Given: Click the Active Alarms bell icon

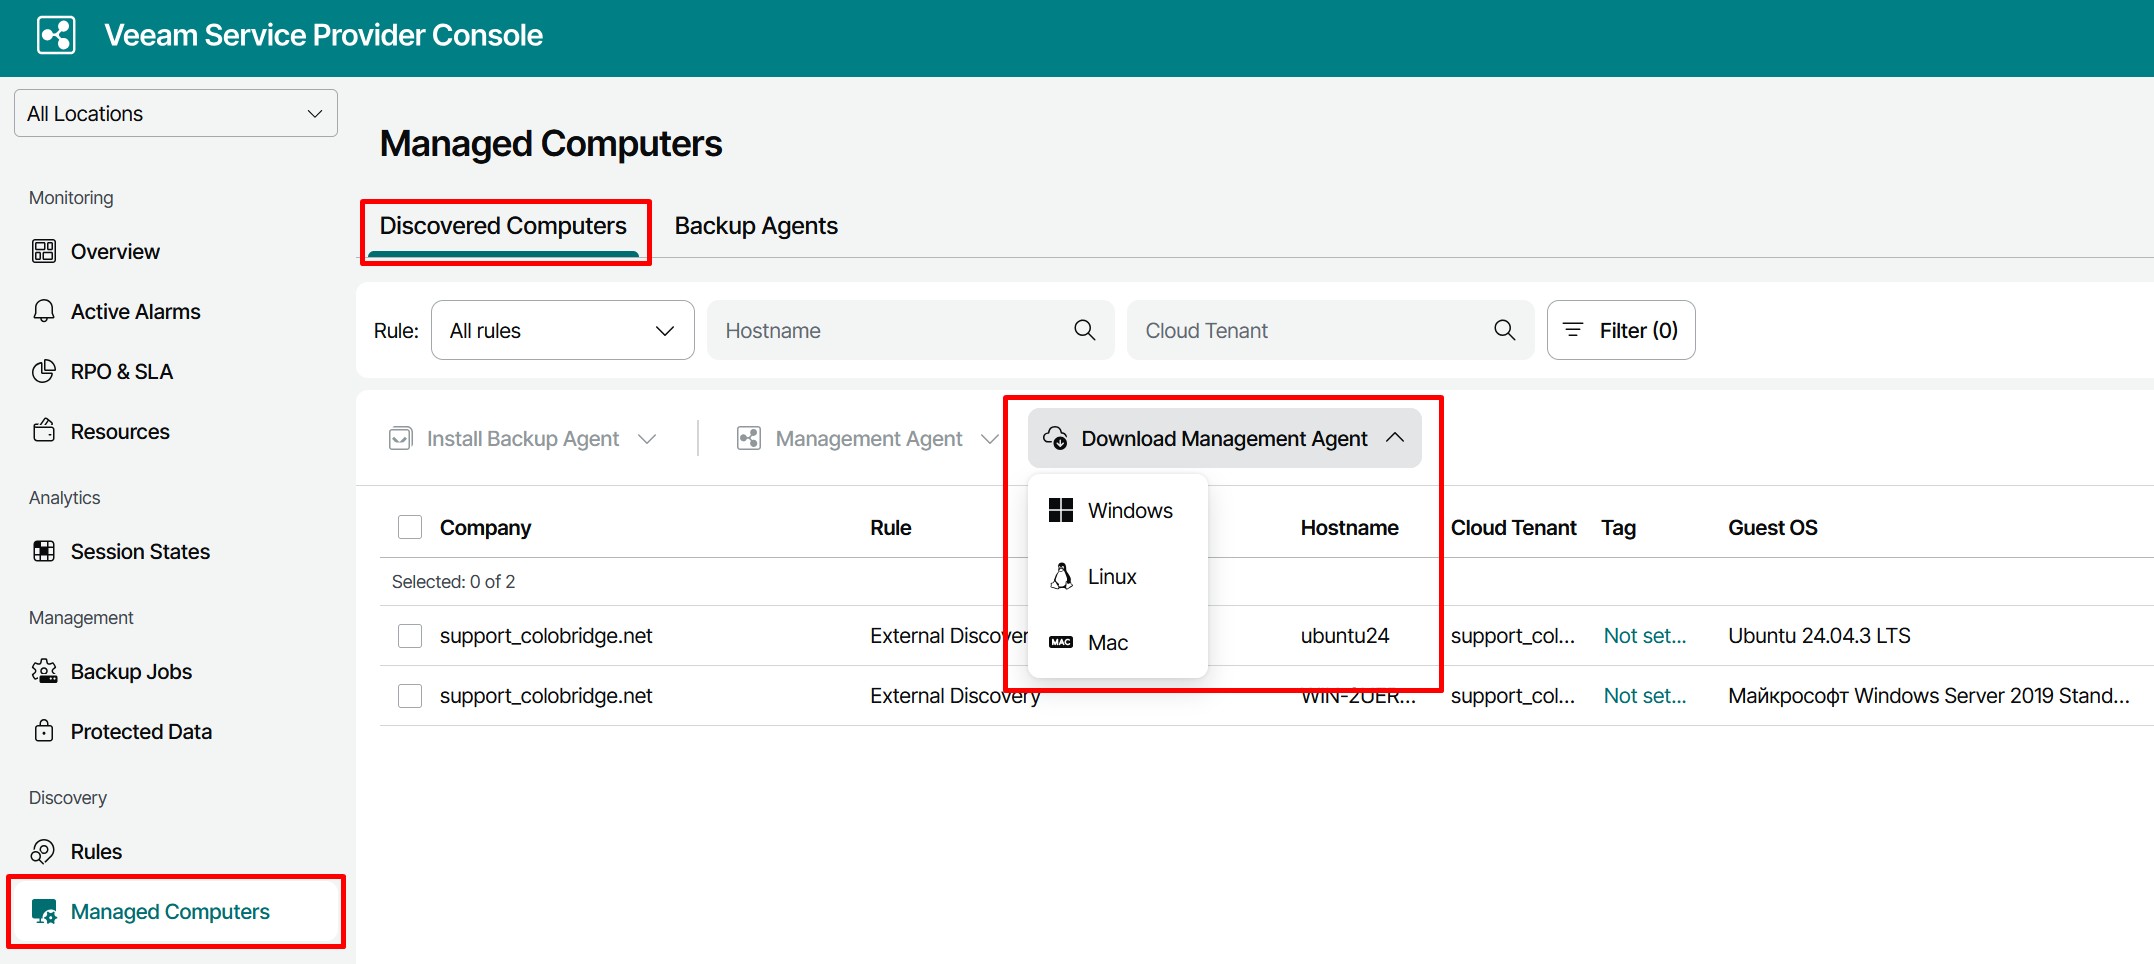Looking at the screenshot, I should [x=44, y=311].
